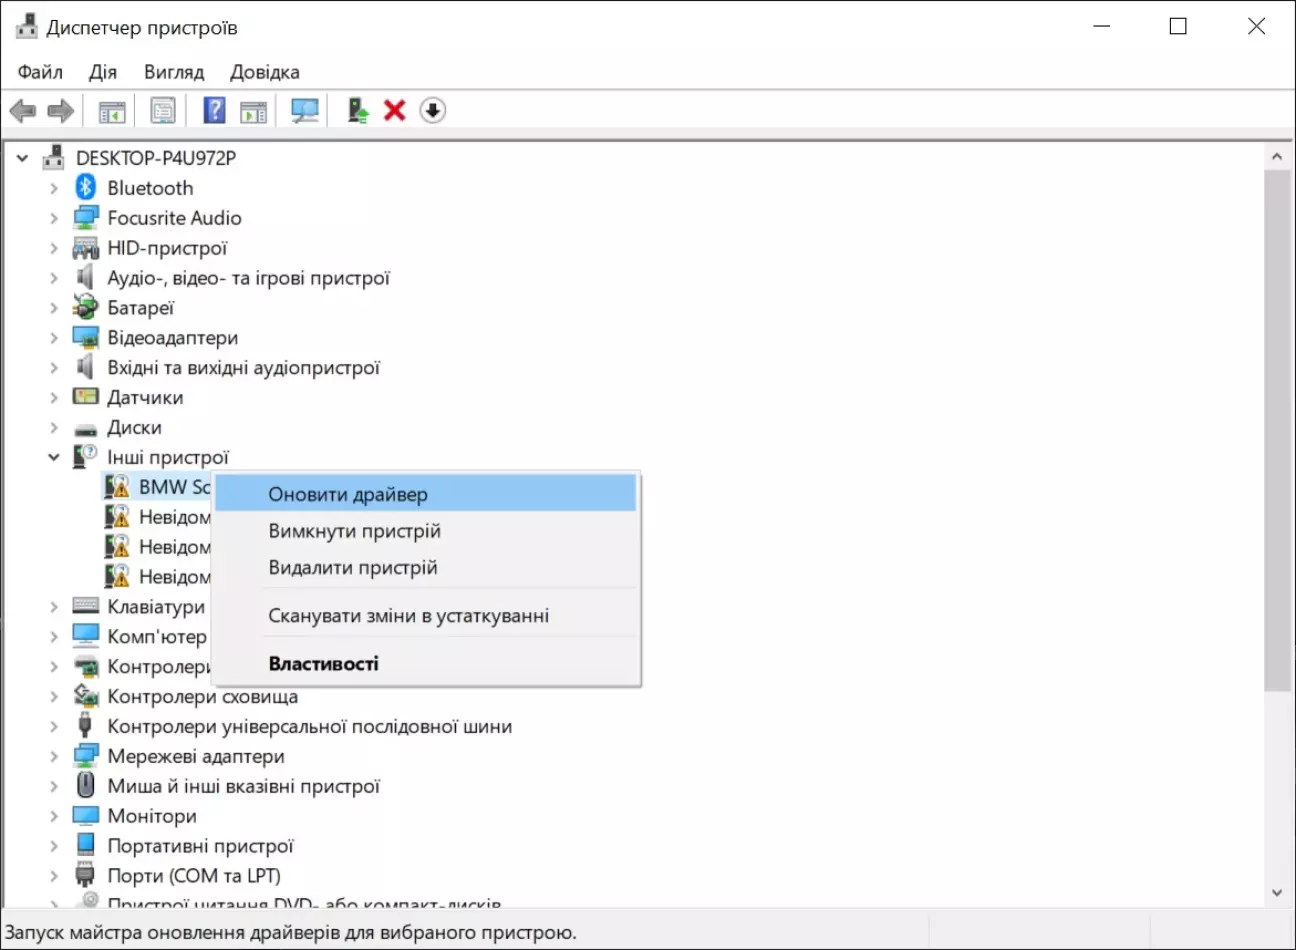This screenshot has width=1296, height=950.
Task: Open Властивості from context menu
Action: [x=323, y=664]
